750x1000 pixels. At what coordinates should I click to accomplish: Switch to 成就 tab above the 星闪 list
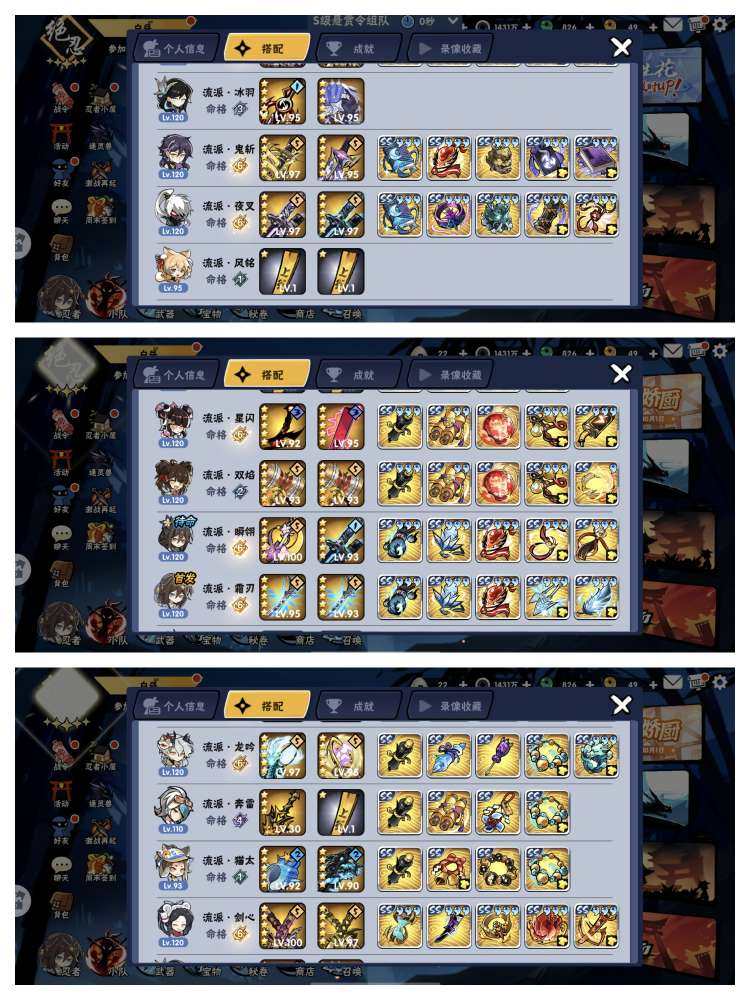tap(358, 375)
